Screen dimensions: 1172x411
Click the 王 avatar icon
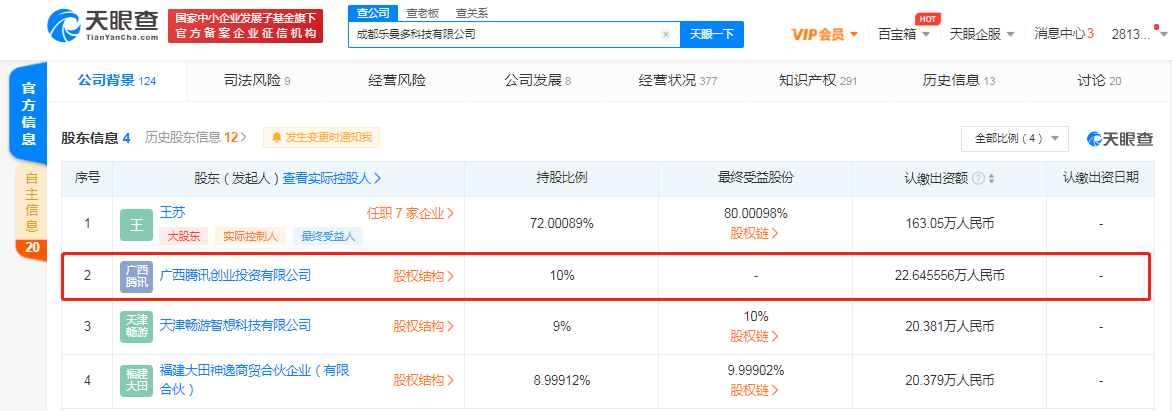(136, 224)
